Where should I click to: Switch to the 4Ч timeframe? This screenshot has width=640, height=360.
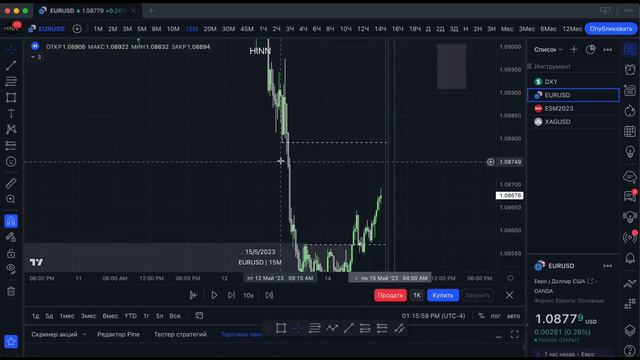tap(303, 29)
